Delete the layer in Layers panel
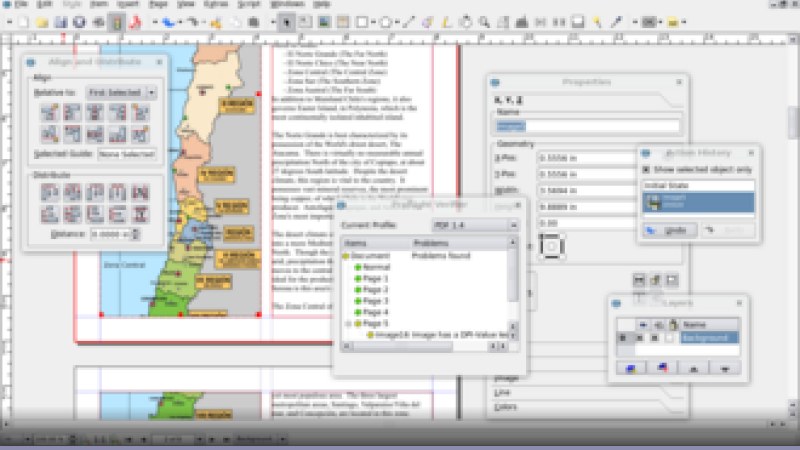 click(x=662, y=368)
